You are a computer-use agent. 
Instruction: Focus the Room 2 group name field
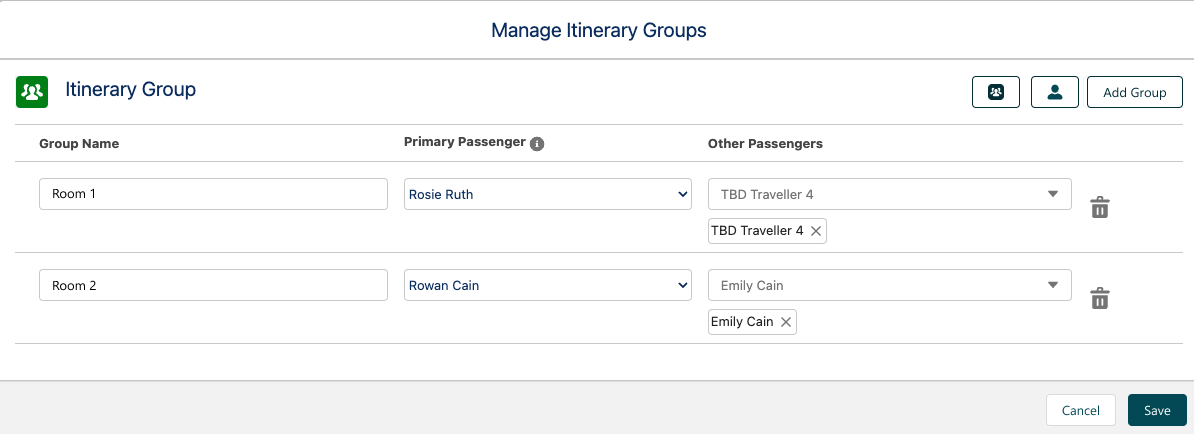tap(213, 285)
